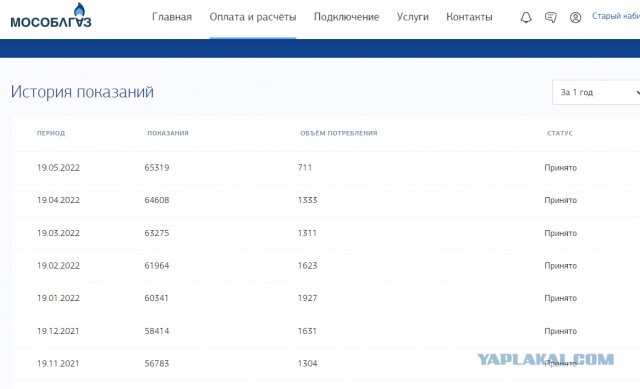Open the Контакты menu item
The width and height of the screenshot is (640, 389).
click(x=469, y=17)
